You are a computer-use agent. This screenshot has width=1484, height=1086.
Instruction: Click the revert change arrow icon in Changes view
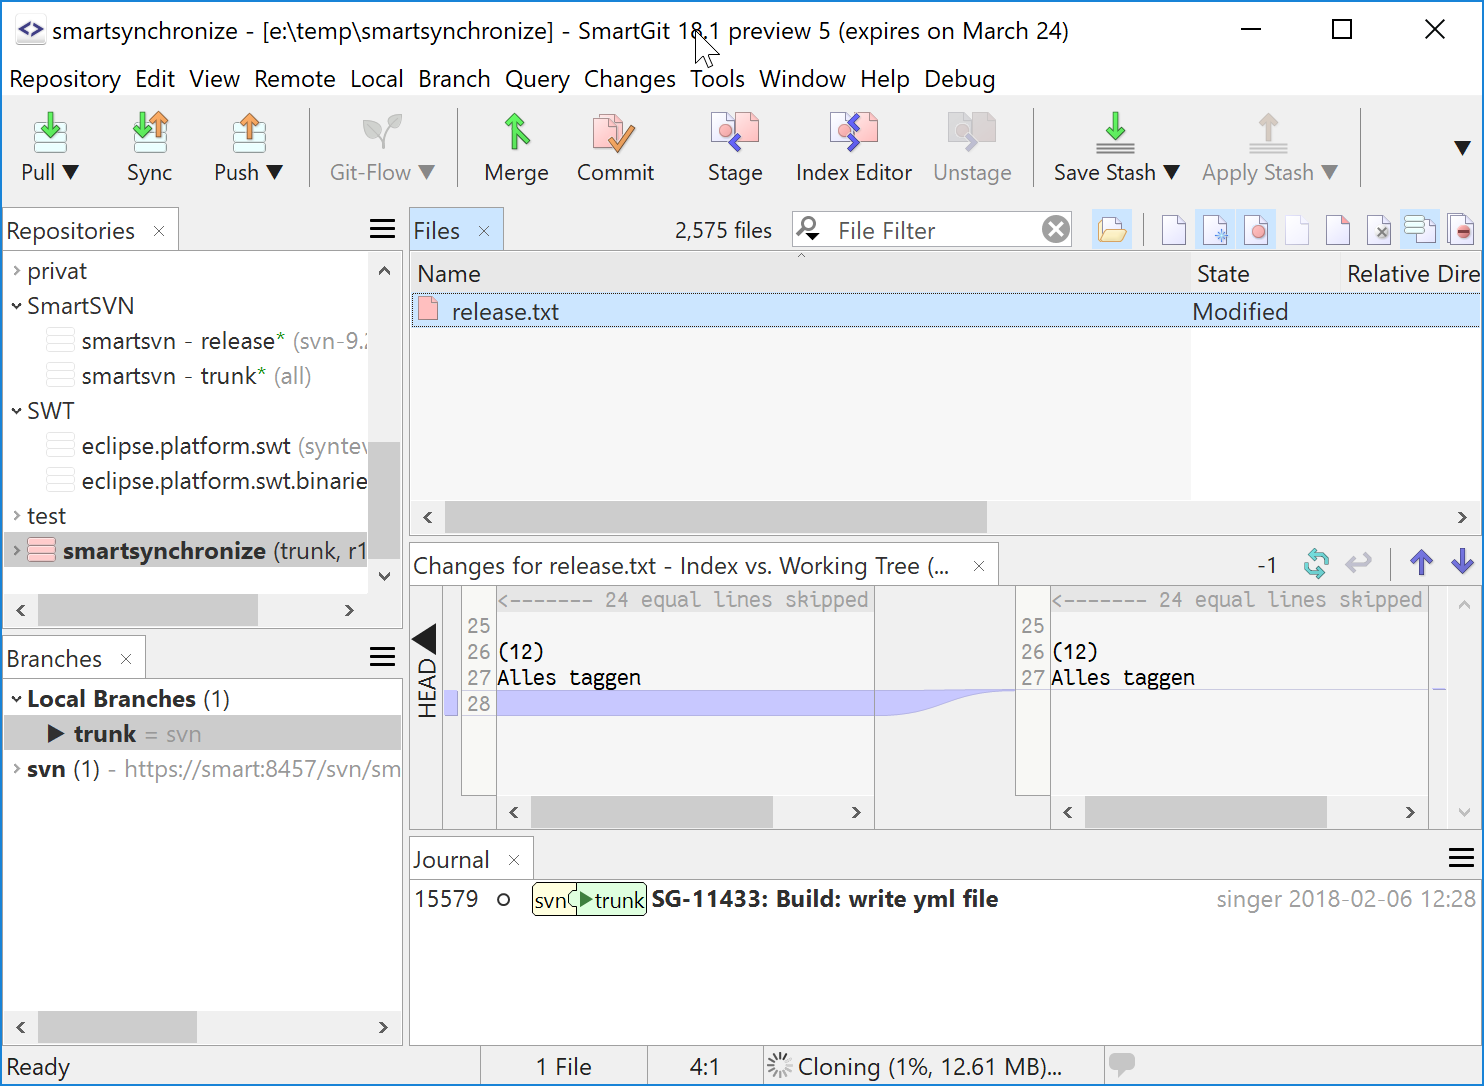[1358, 564]
